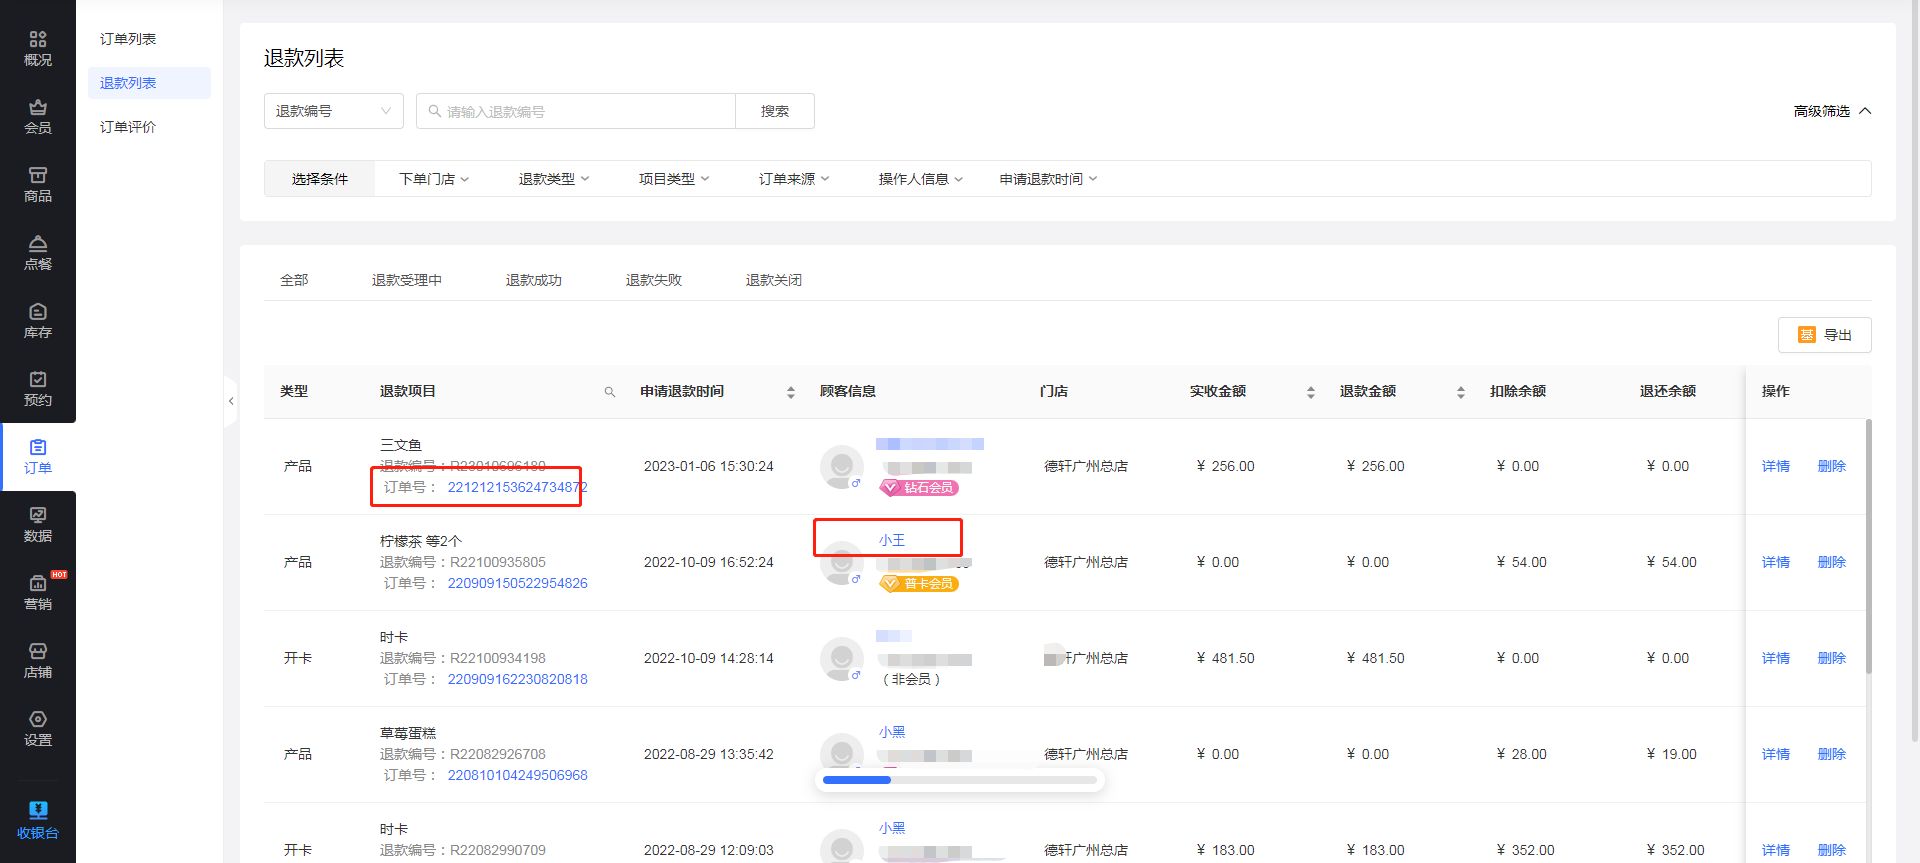Screen dimensions: 1920x863
Task: Click the 搜索 search button
Action: pyautogui.click(x=775, y=111)
